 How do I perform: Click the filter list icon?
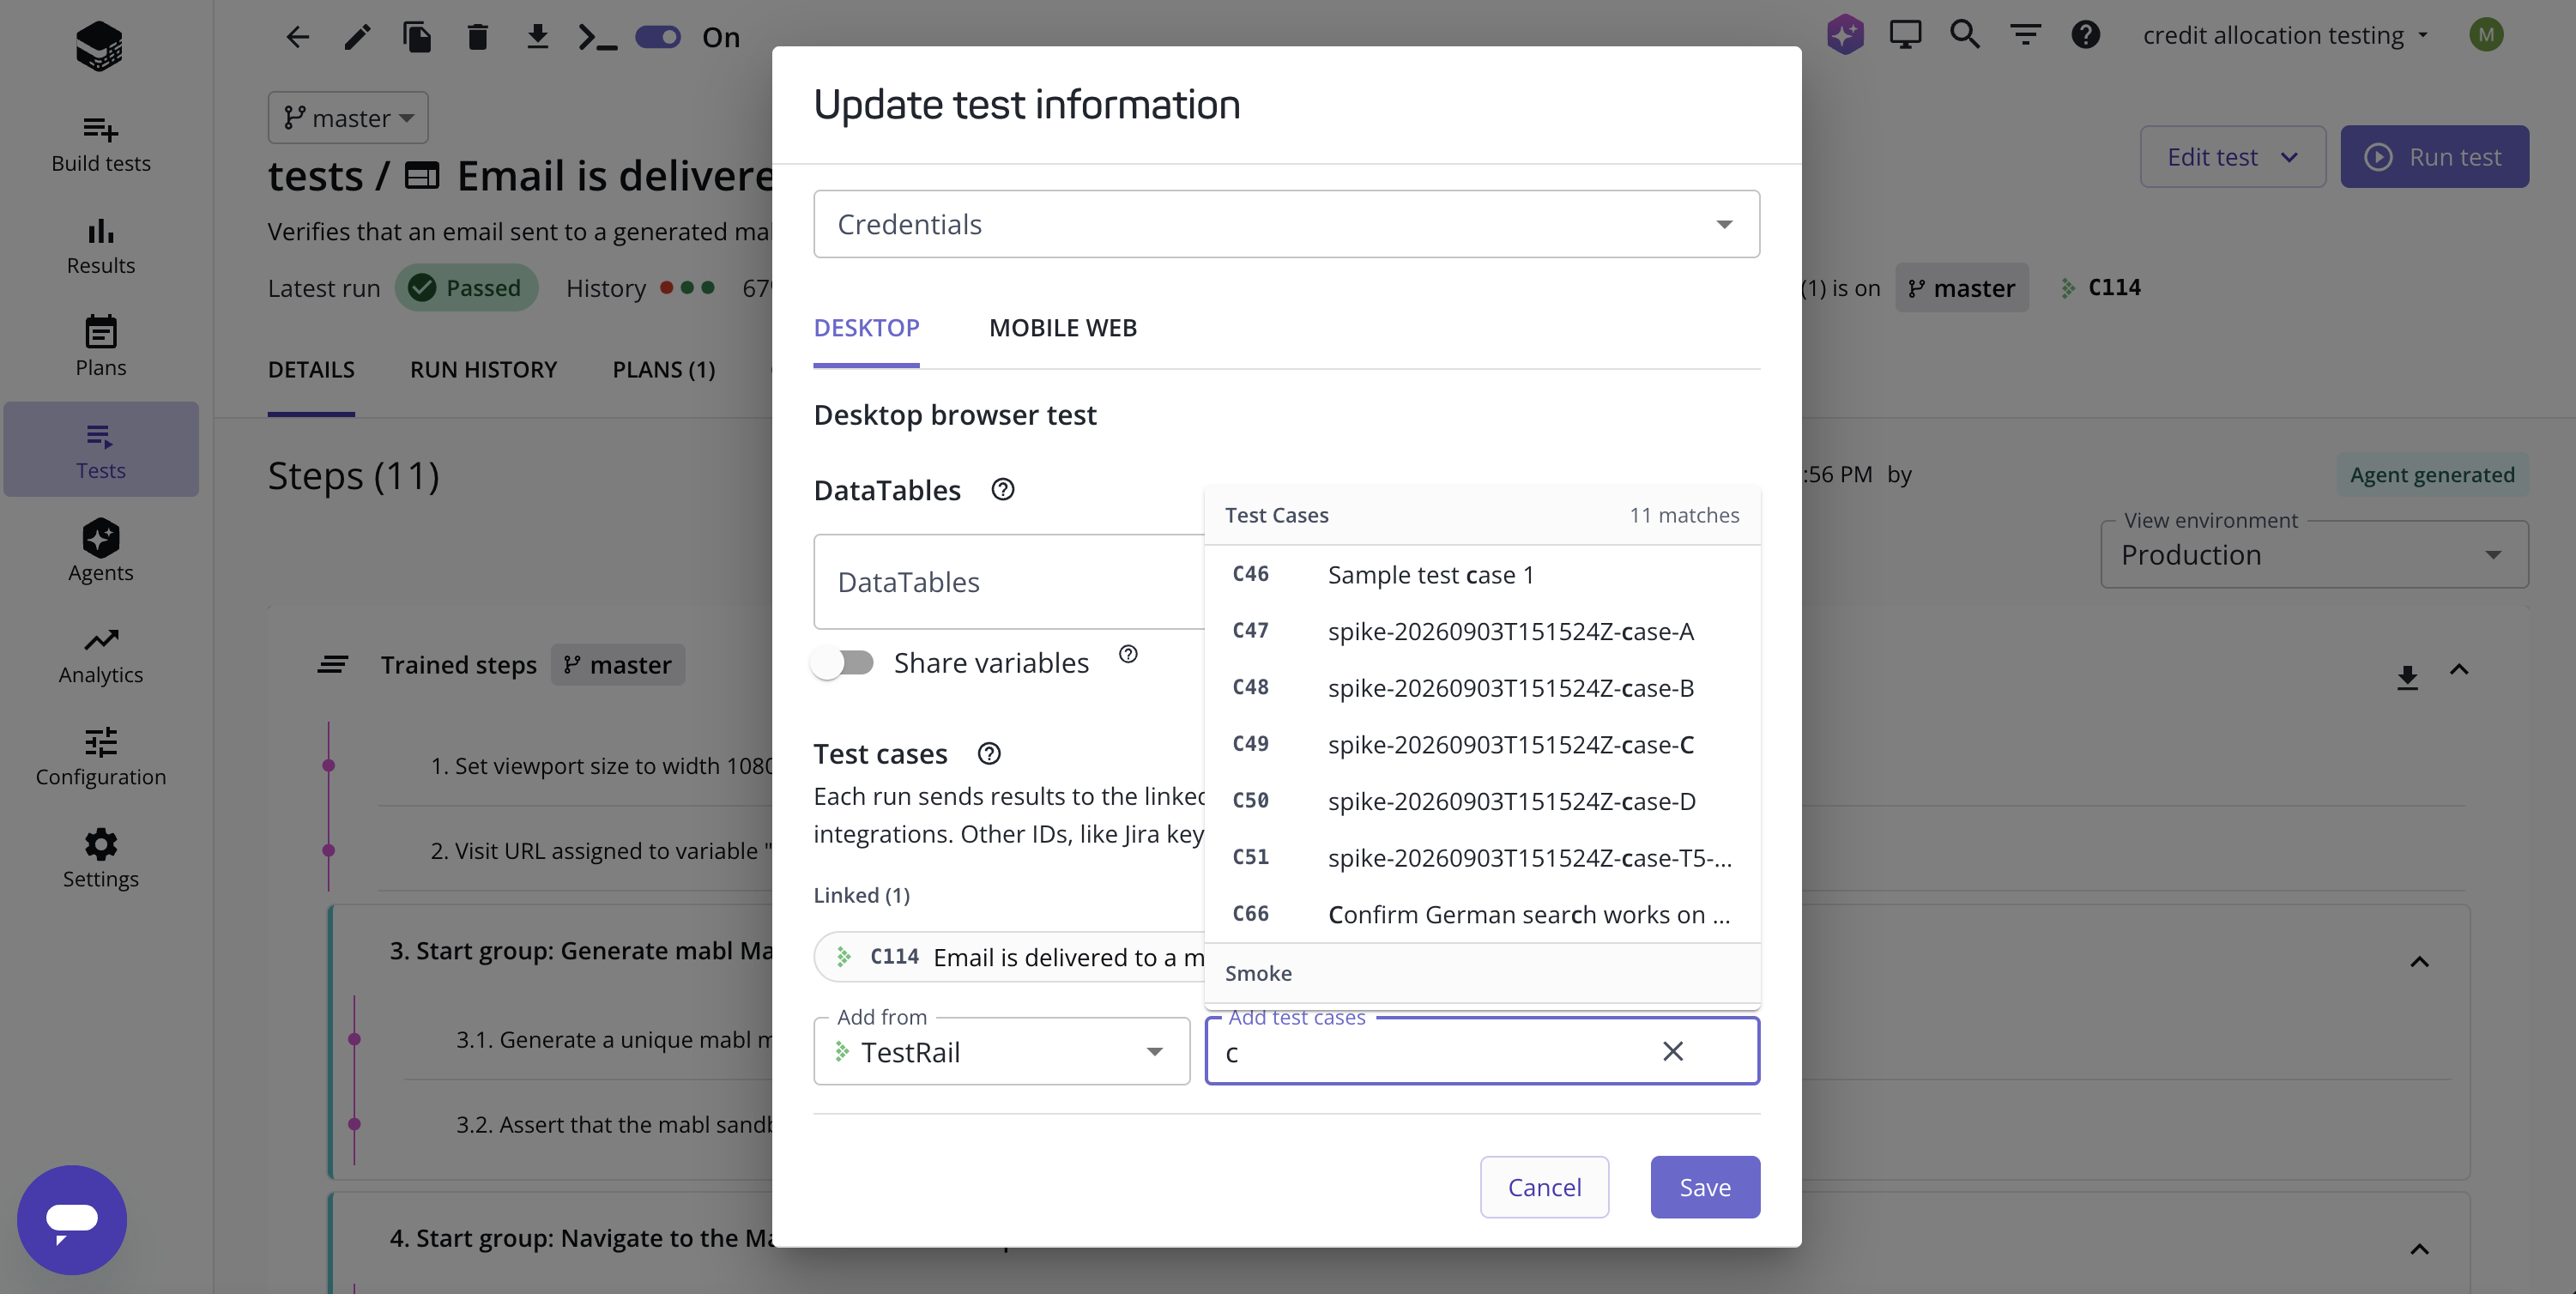[2025, 35]
